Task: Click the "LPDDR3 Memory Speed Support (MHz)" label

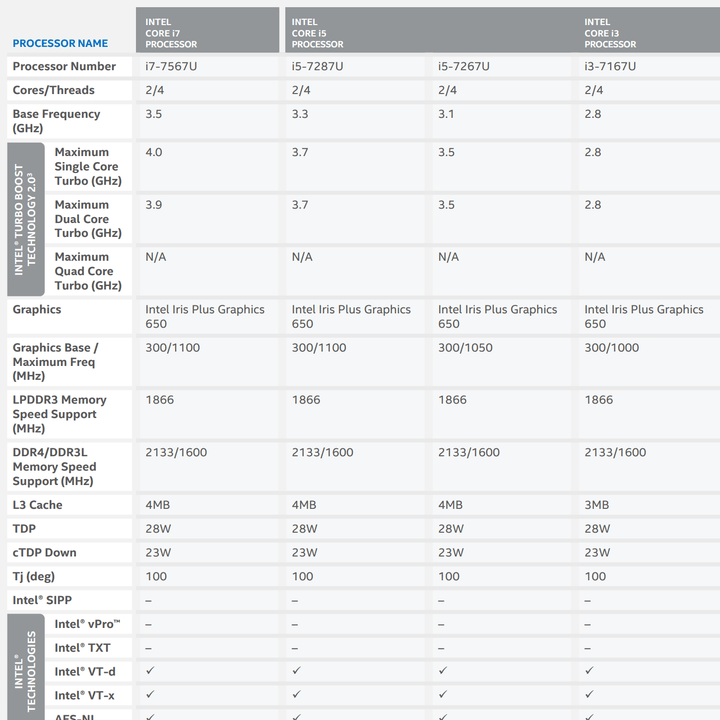Action: pos(59,414)
